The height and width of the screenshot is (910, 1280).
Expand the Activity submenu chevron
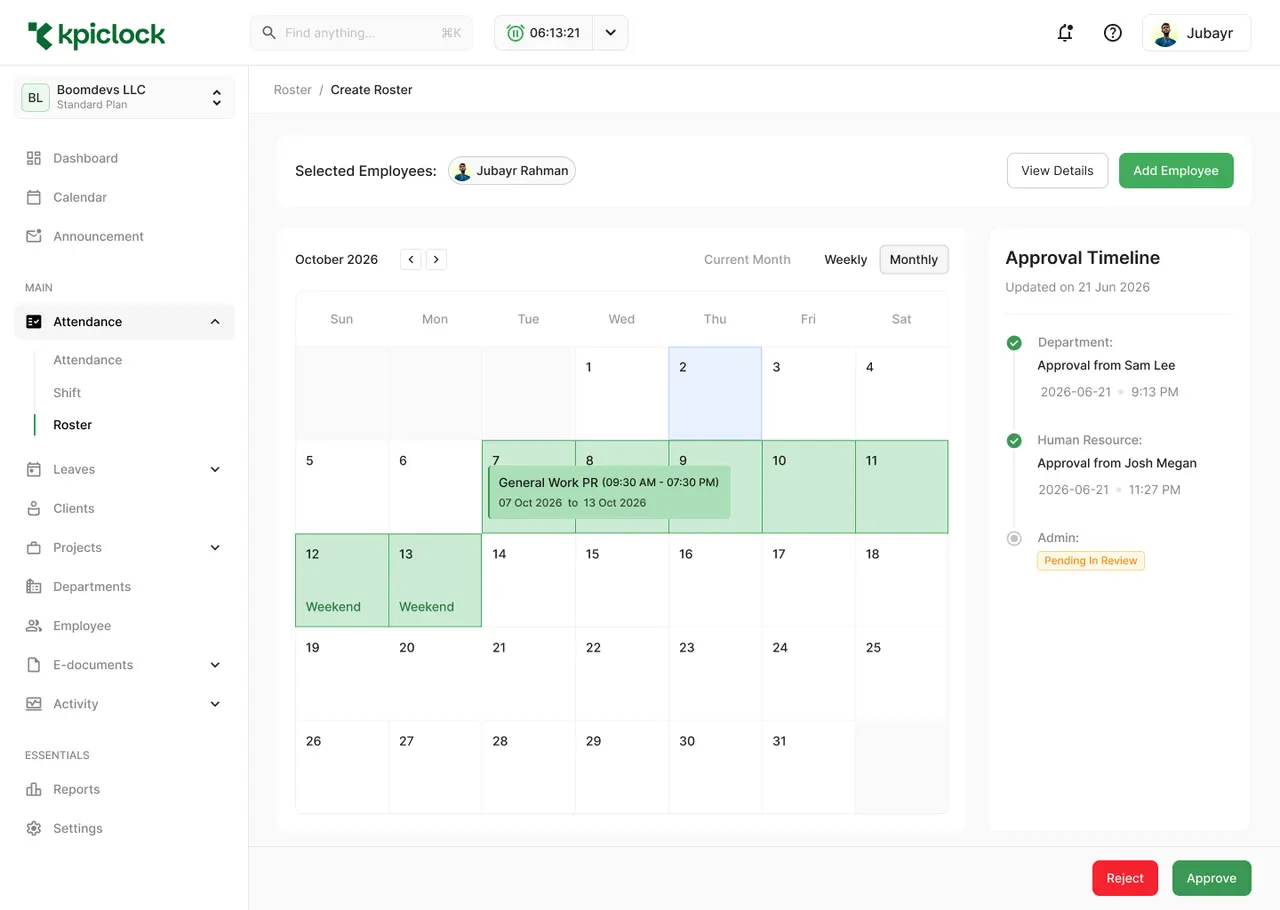[215, 704]
